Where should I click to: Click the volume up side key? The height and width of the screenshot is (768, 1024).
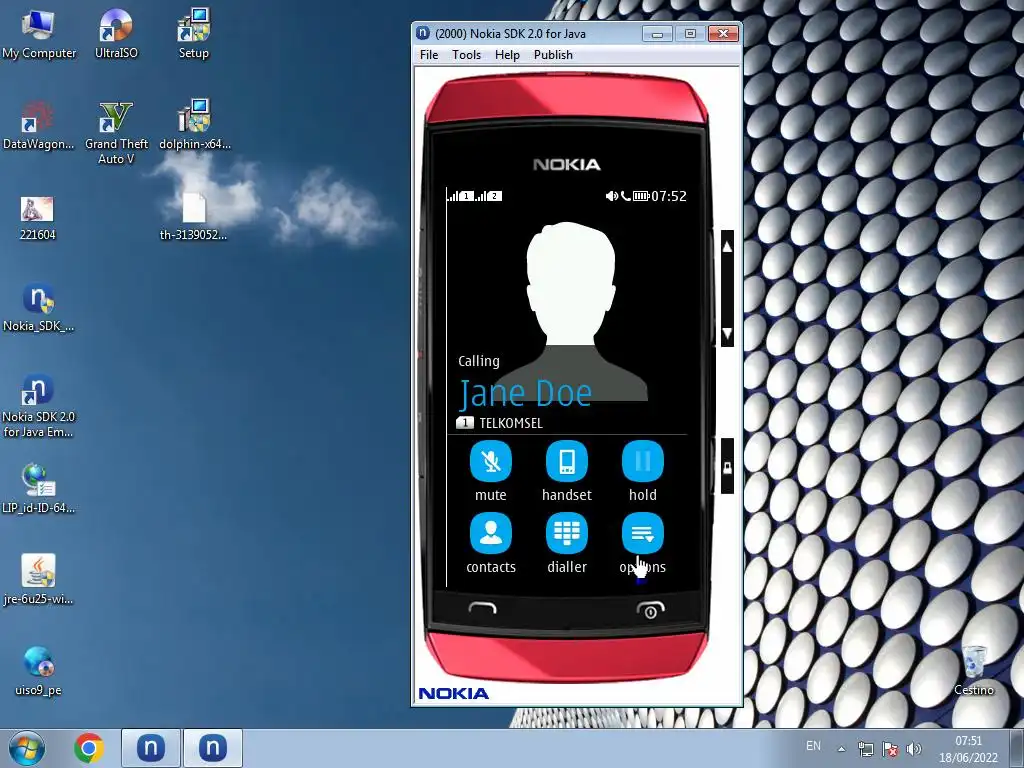point(727,247)
